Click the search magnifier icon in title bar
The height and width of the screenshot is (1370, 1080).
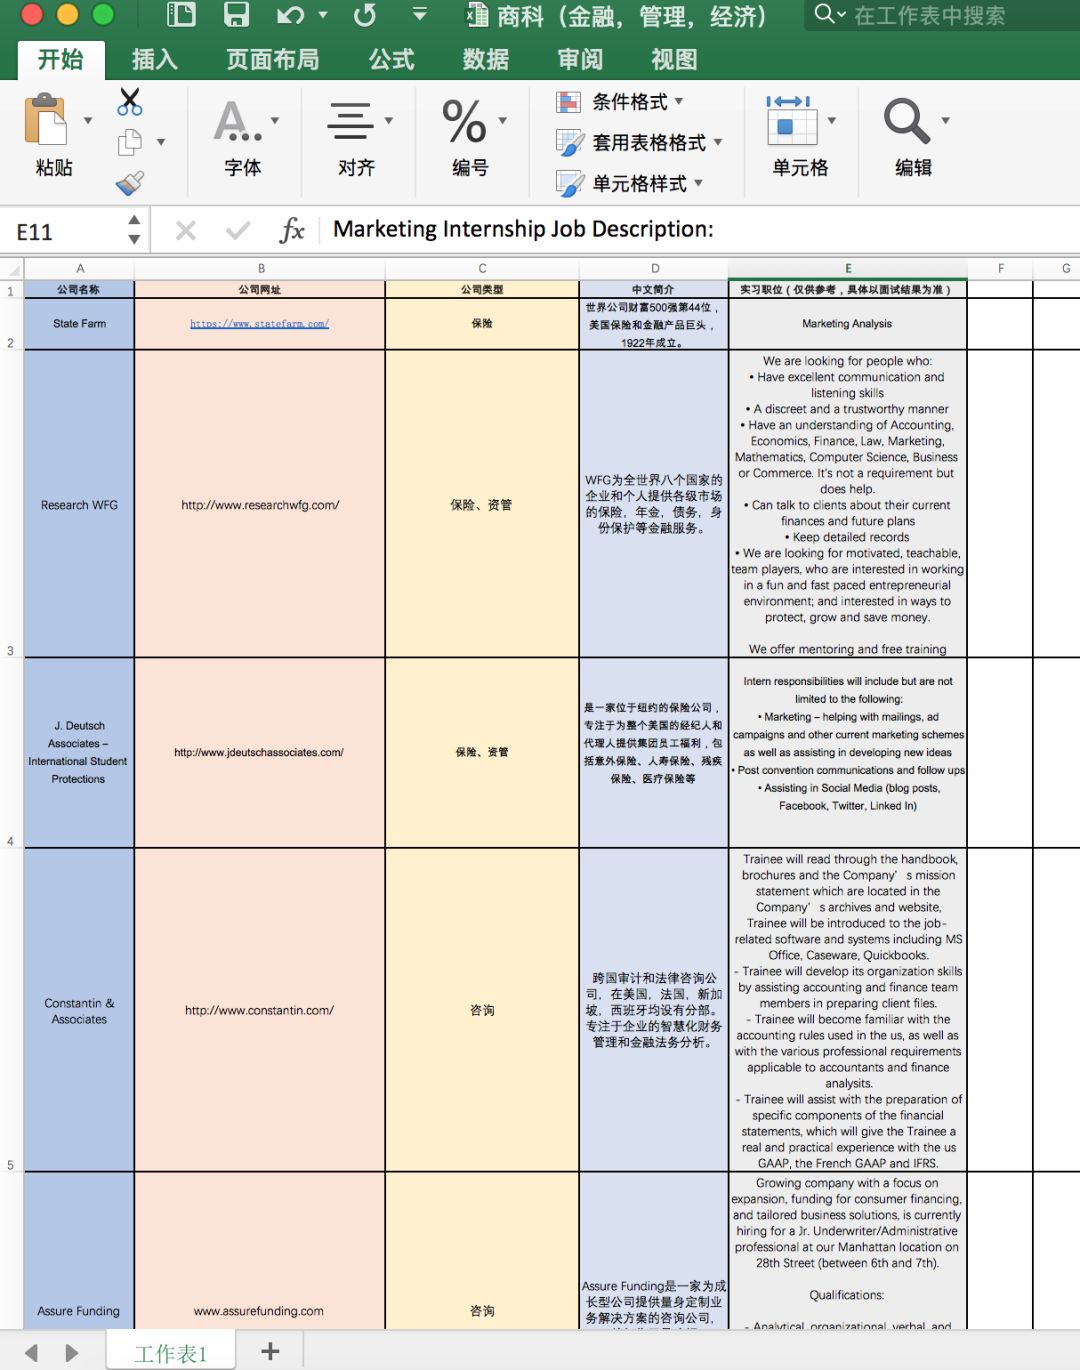coord(824,13)
